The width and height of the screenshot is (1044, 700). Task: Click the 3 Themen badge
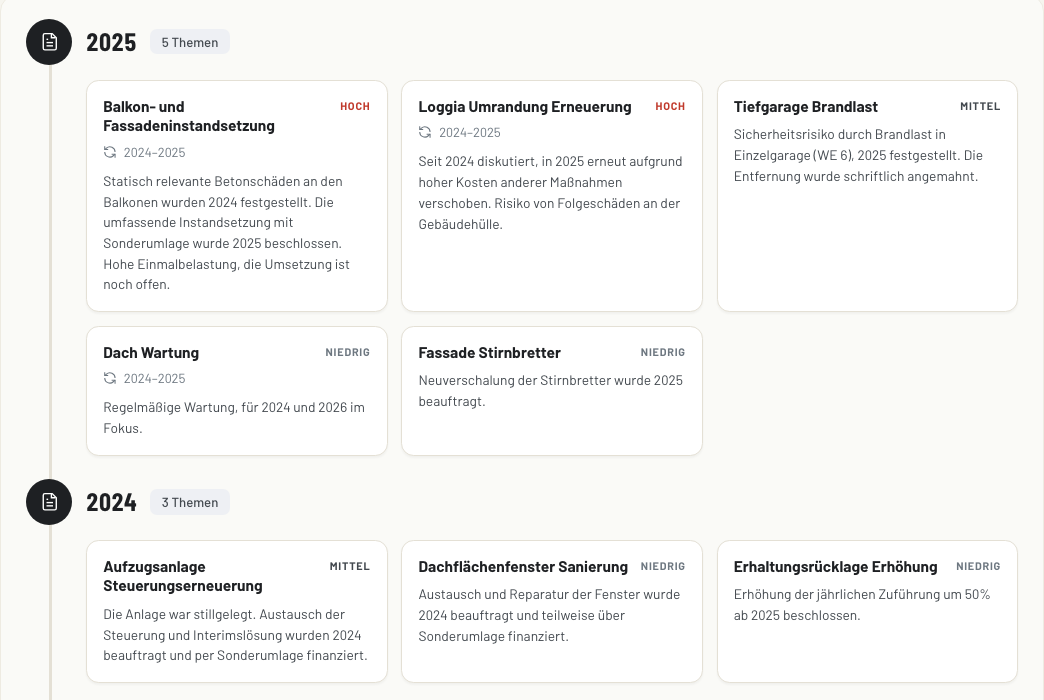[x=190, y=502]
